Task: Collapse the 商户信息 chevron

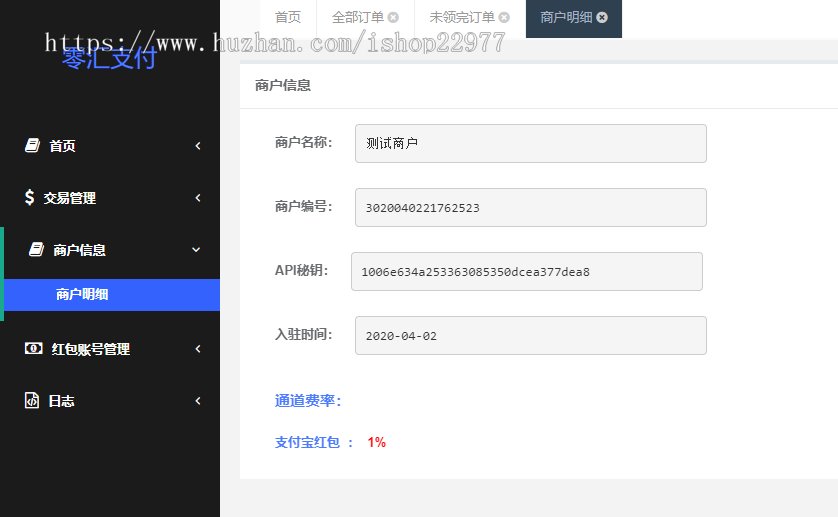Action: pos(196,250)
